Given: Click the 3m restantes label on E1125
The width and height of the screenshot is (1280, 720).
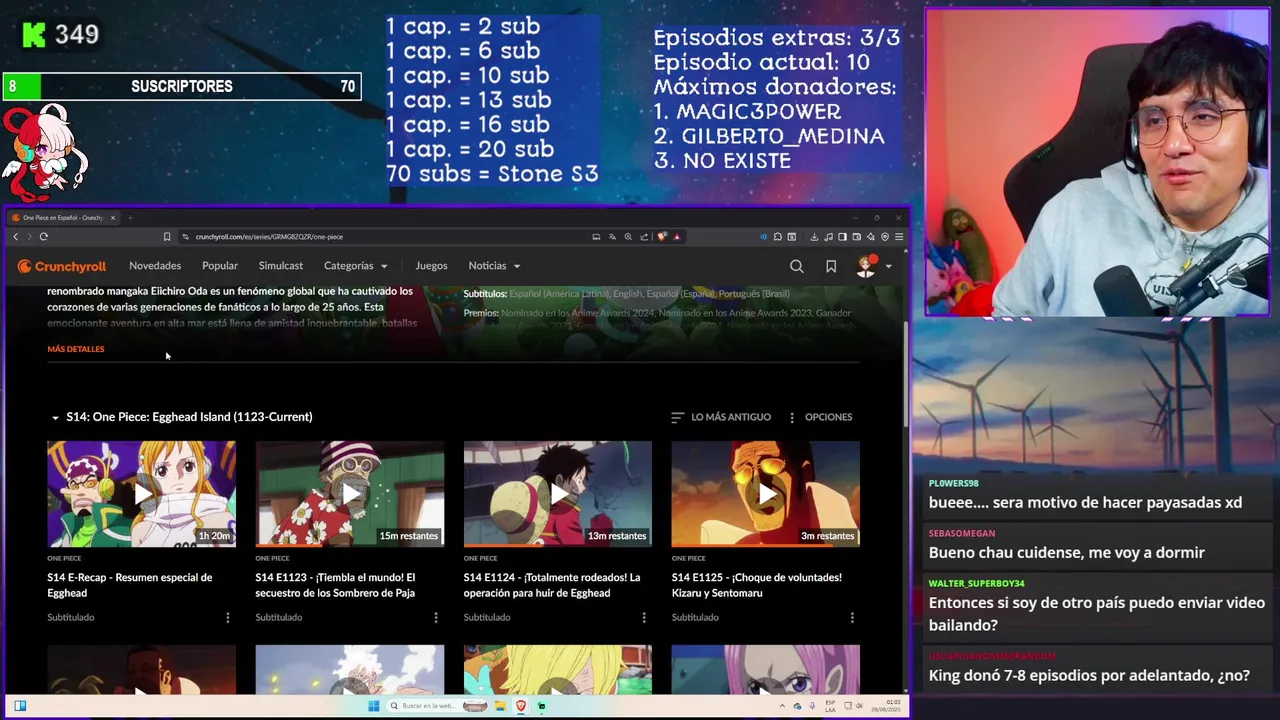Looking at the screenshot, I should tap(827, 536).
